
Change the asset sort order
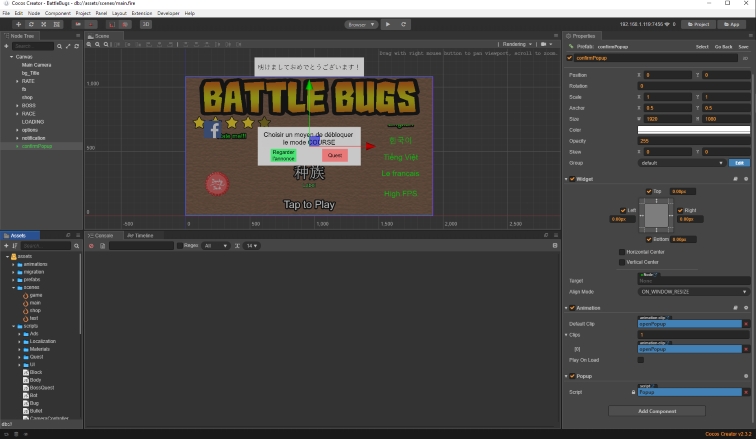click(x=15, y=246)
